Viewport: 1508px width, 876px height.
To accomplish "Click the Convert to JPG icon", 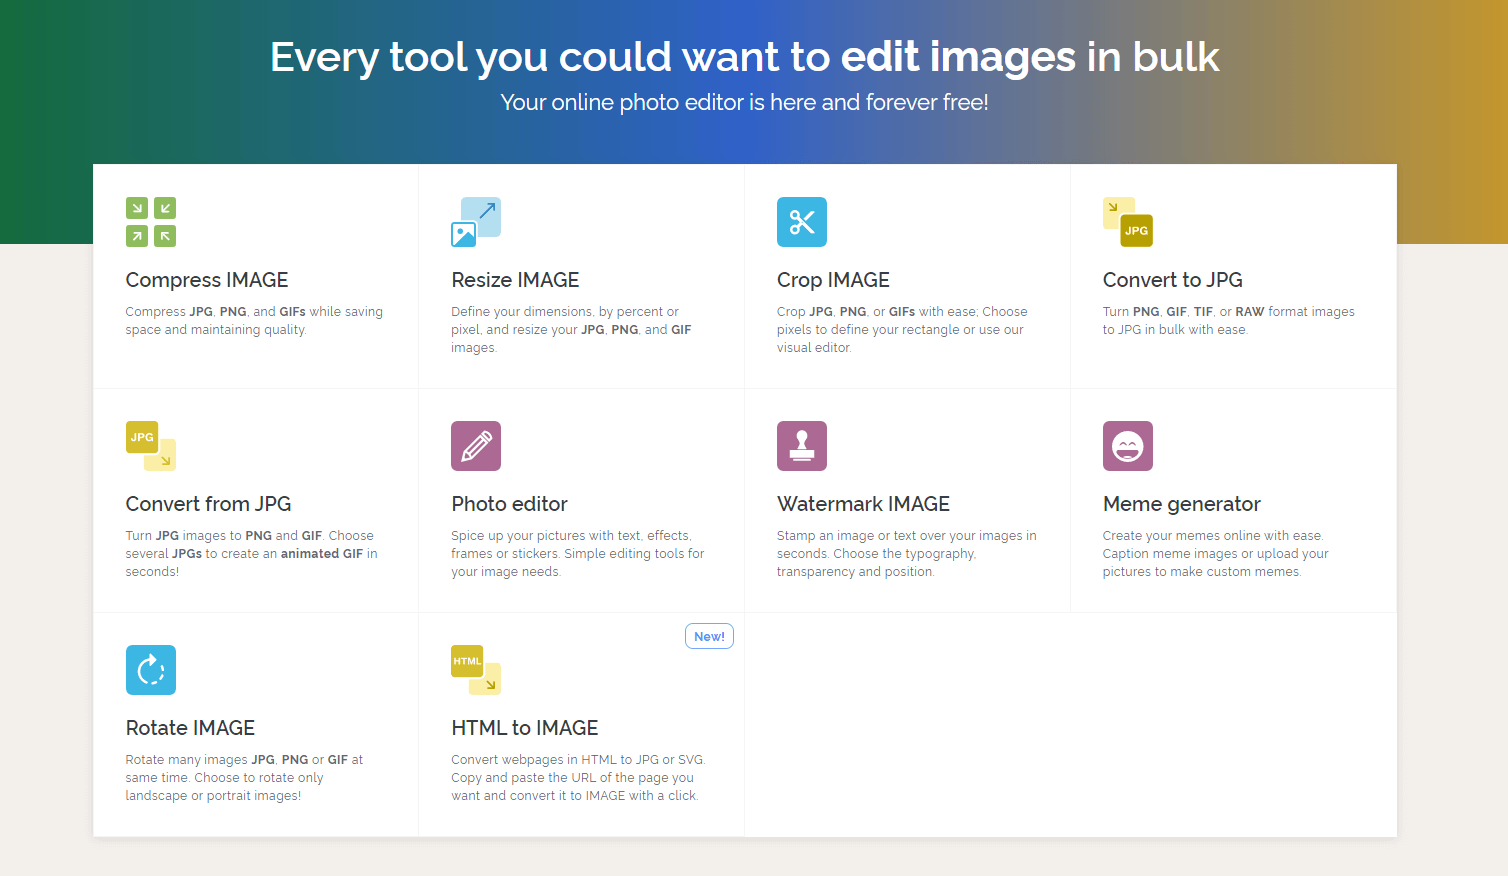I will click(1128, 222).
